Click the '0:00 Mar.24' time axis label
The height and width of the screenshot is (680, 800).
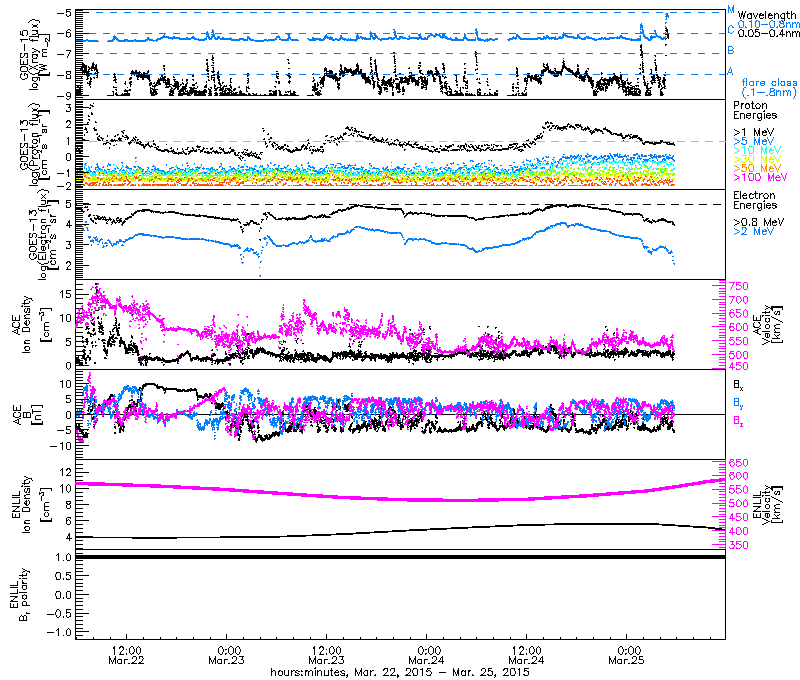(x=426, y=655)
